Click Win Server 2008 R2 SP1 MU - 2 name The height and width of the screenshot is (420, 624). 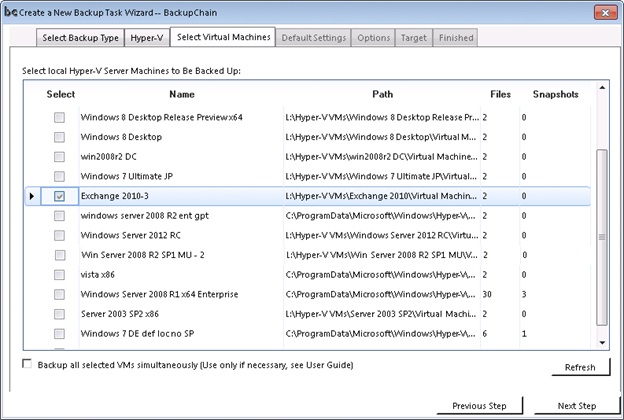(x=181, y=255)
